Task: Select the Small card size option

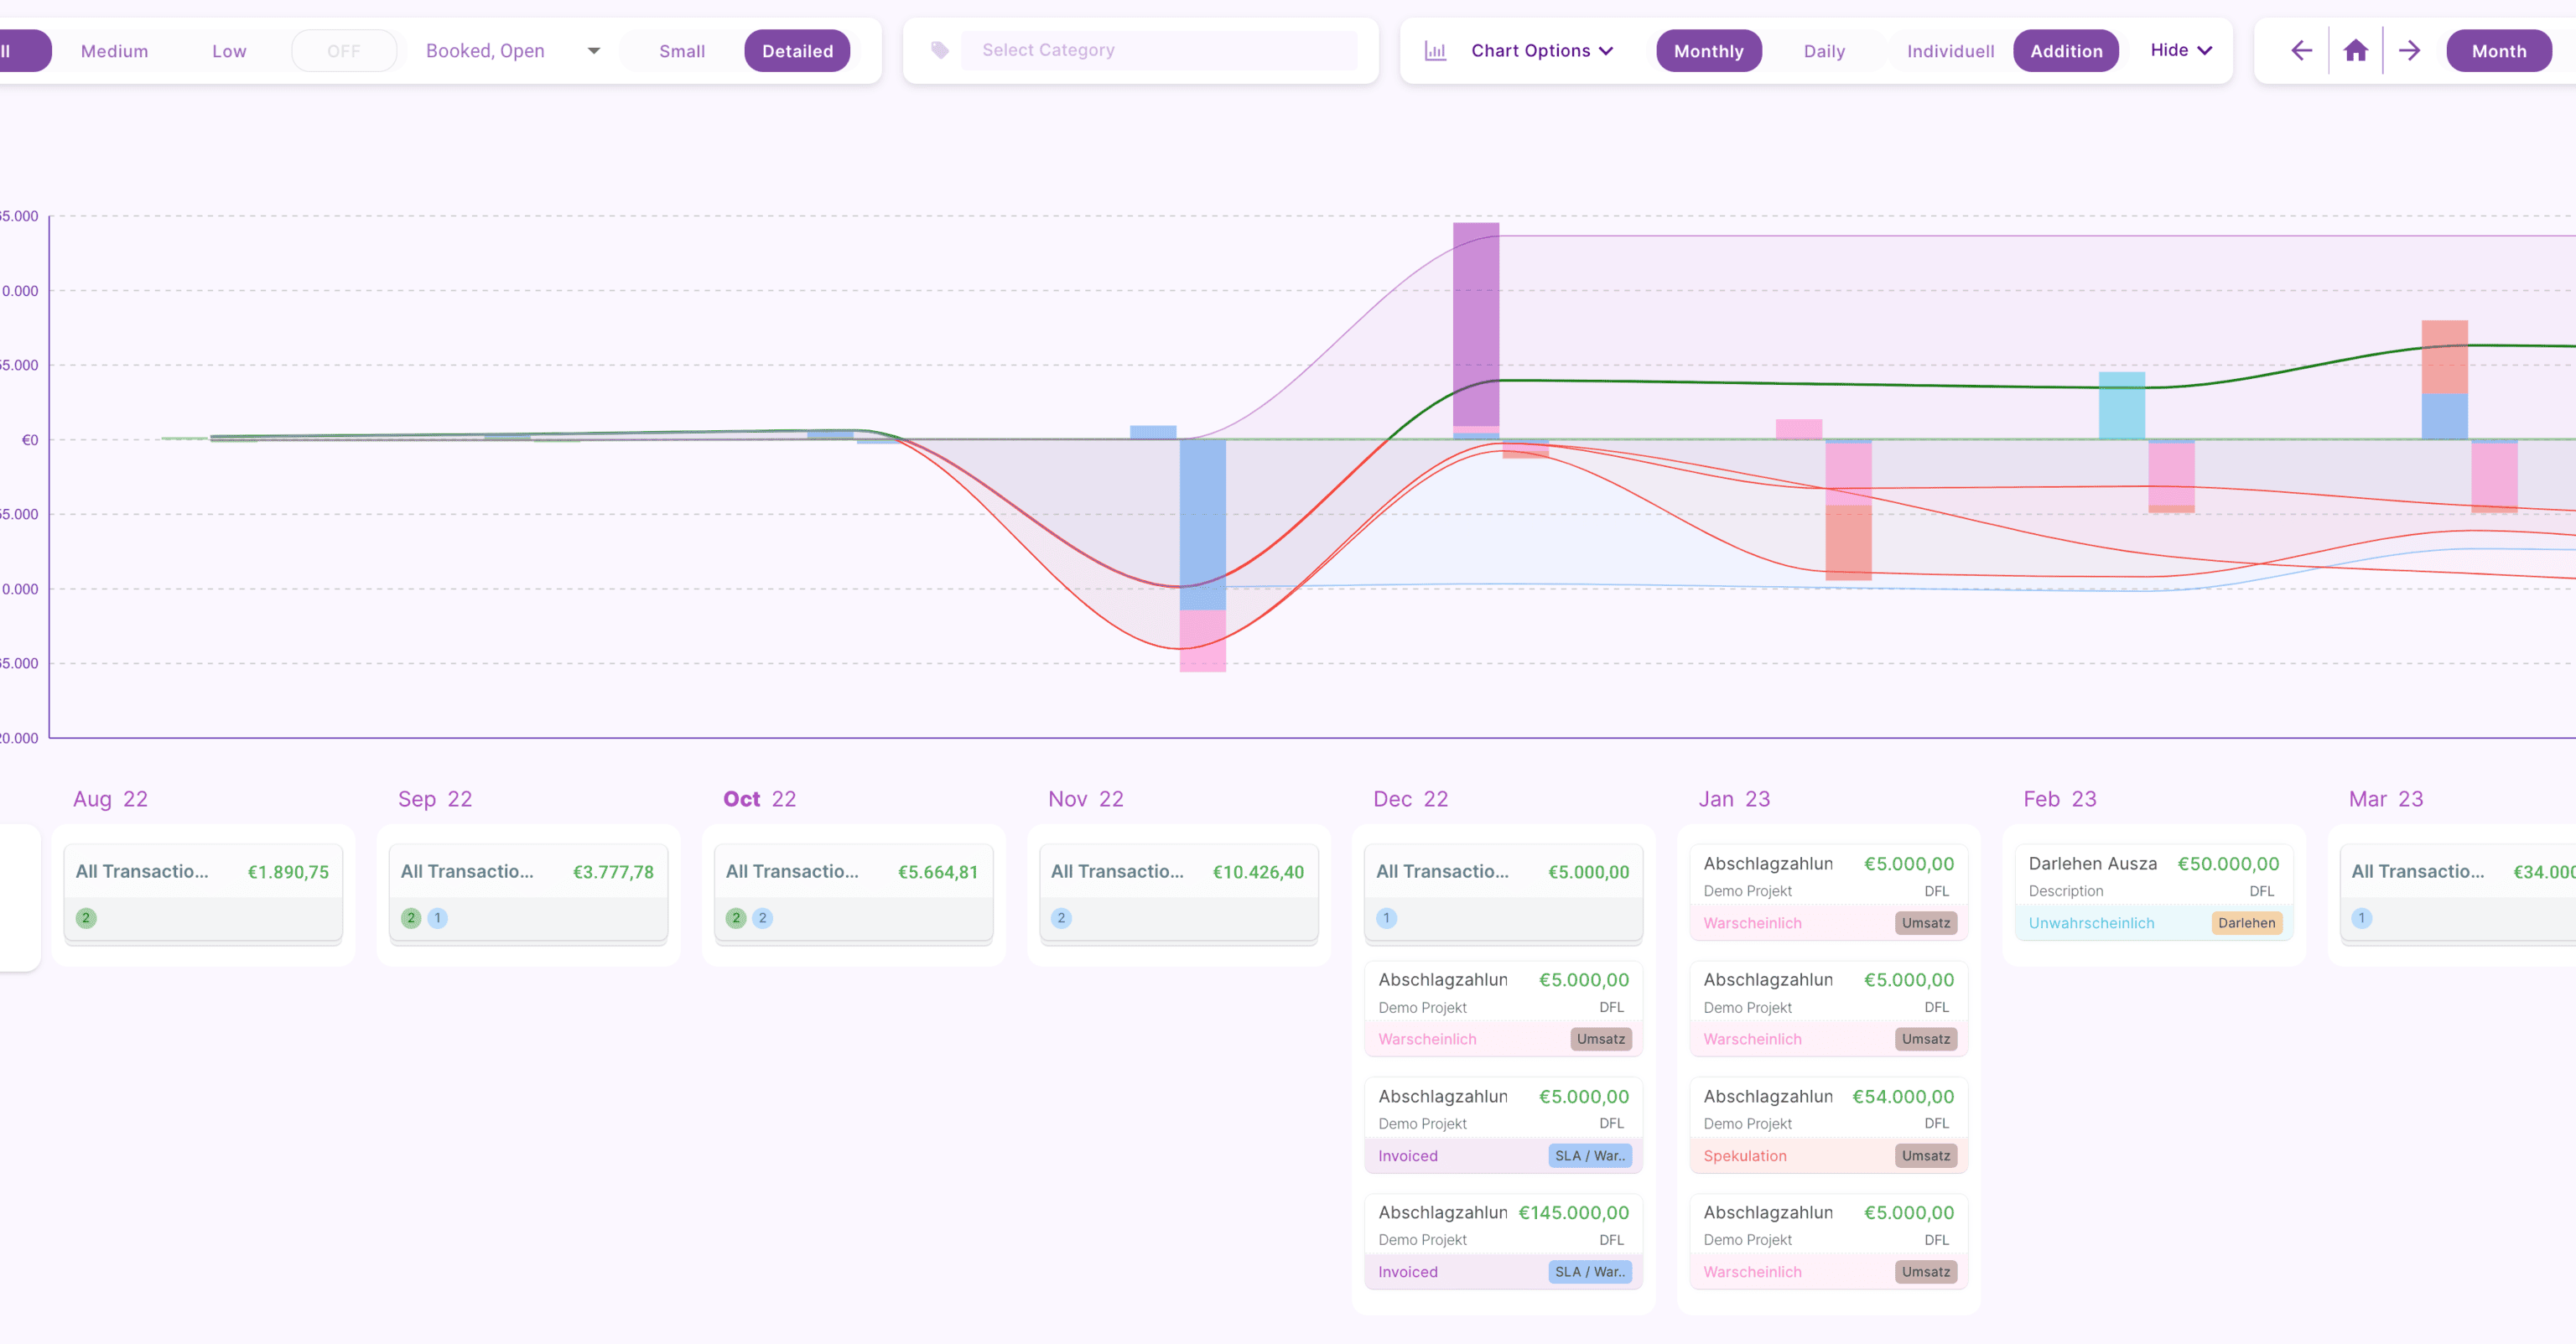Action: click(681, 51)
